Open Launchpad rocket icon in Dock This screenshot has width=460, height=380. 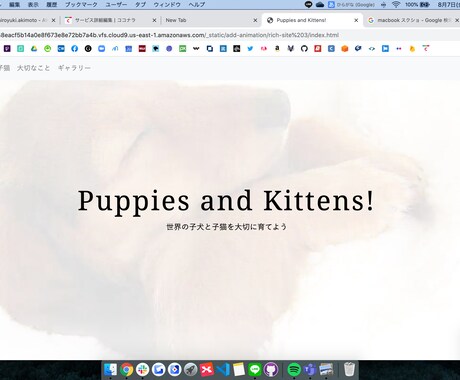coord(191,369)
